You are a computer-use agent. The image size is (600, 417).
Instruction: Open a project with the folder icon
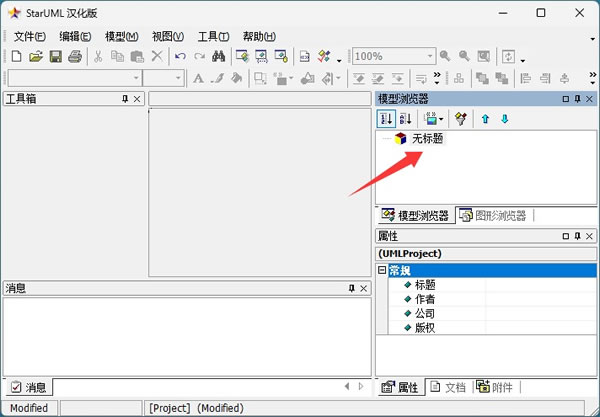tap(36, 57)
